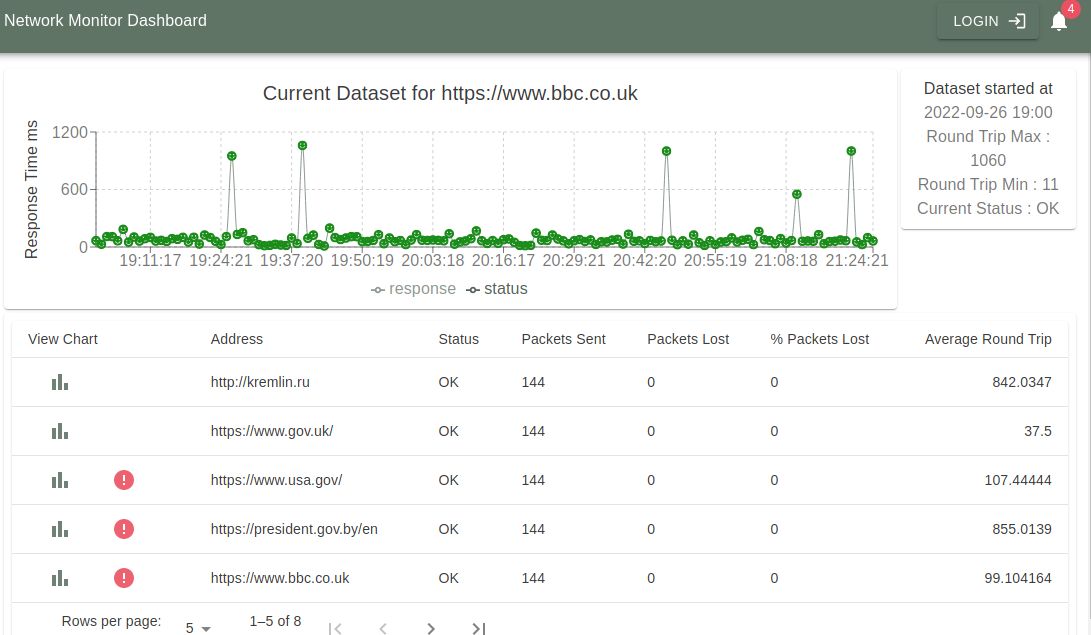
Task: View chart for https://www.usa.gov/
Action: point(59,480)
